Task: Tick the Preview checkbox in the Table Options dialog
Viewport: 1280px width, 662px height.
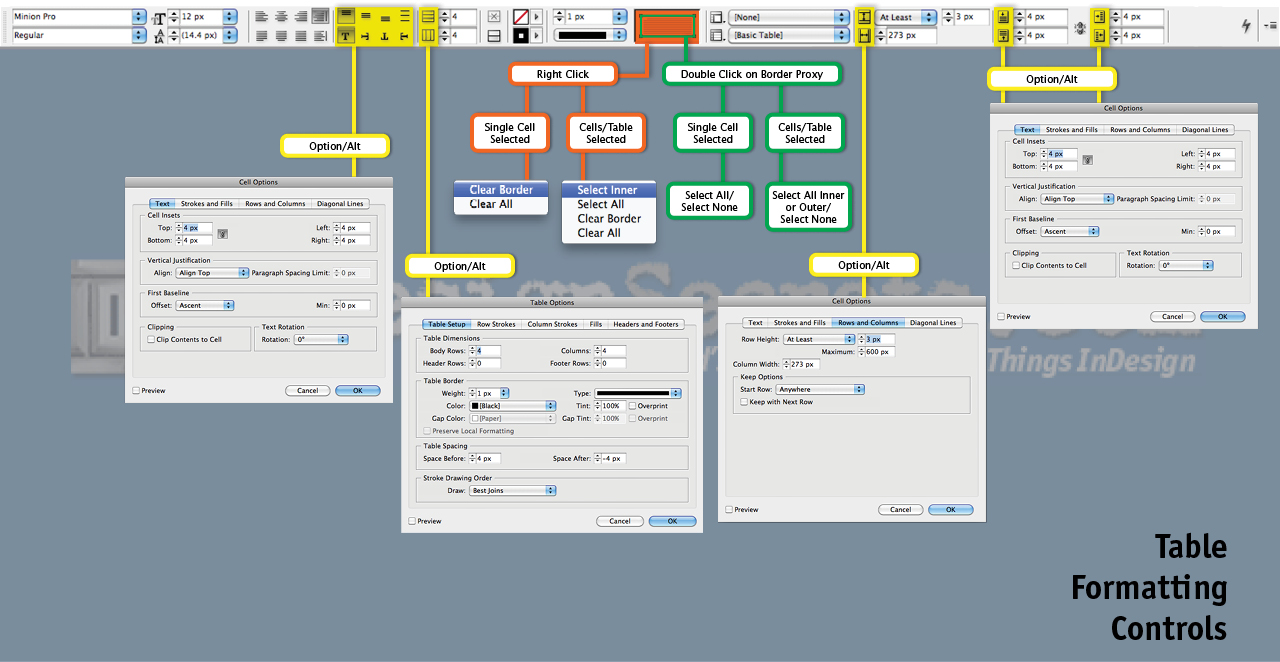Action: click(x=412, y=521)
